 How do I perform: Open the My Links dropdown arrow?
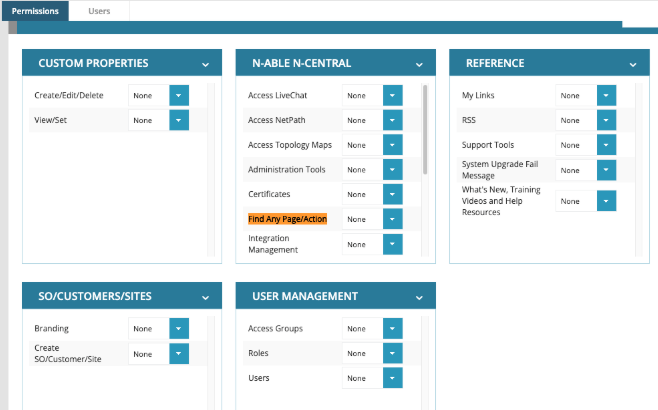[x=606, y=96]
